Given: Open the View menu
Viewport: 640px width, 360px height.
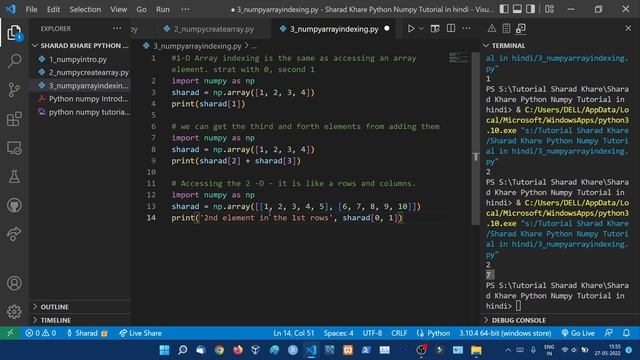Looking at the screenshot, I should [x=118, y=9].
